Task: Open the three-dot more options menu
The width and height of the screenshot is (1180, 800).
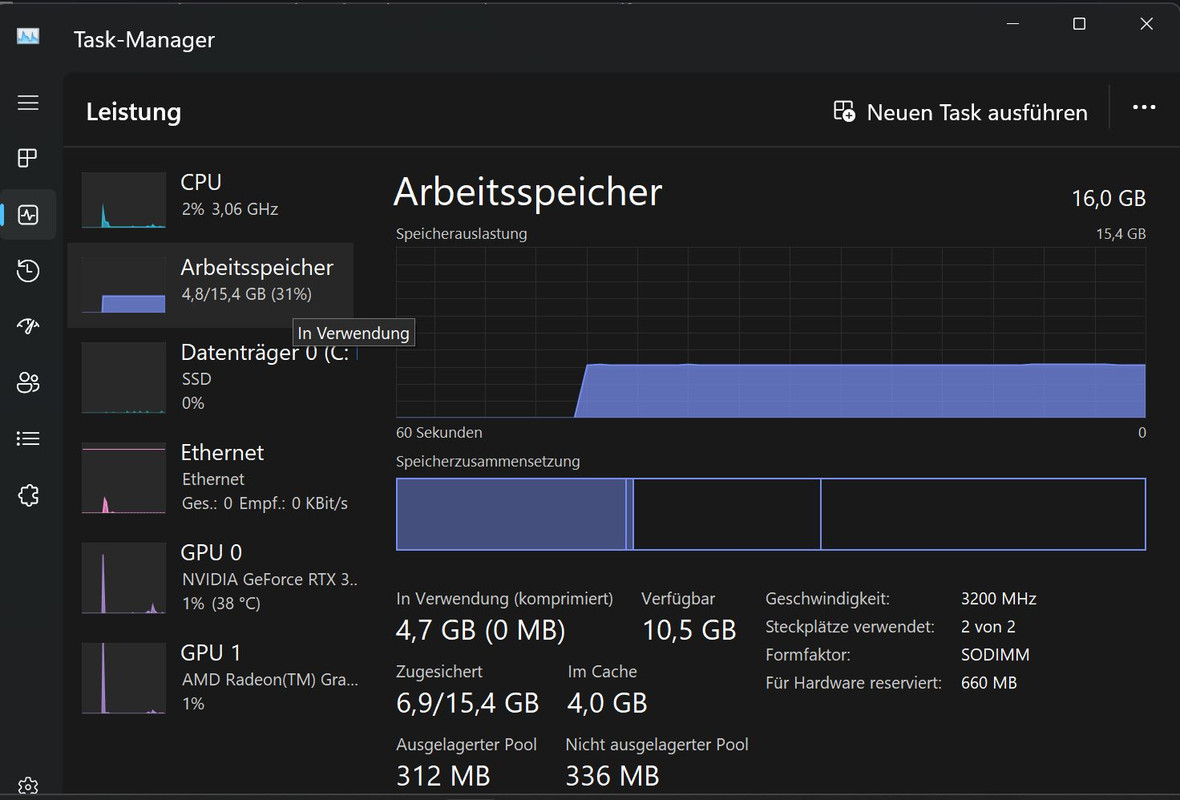Action: click(x=1144, y=108)
